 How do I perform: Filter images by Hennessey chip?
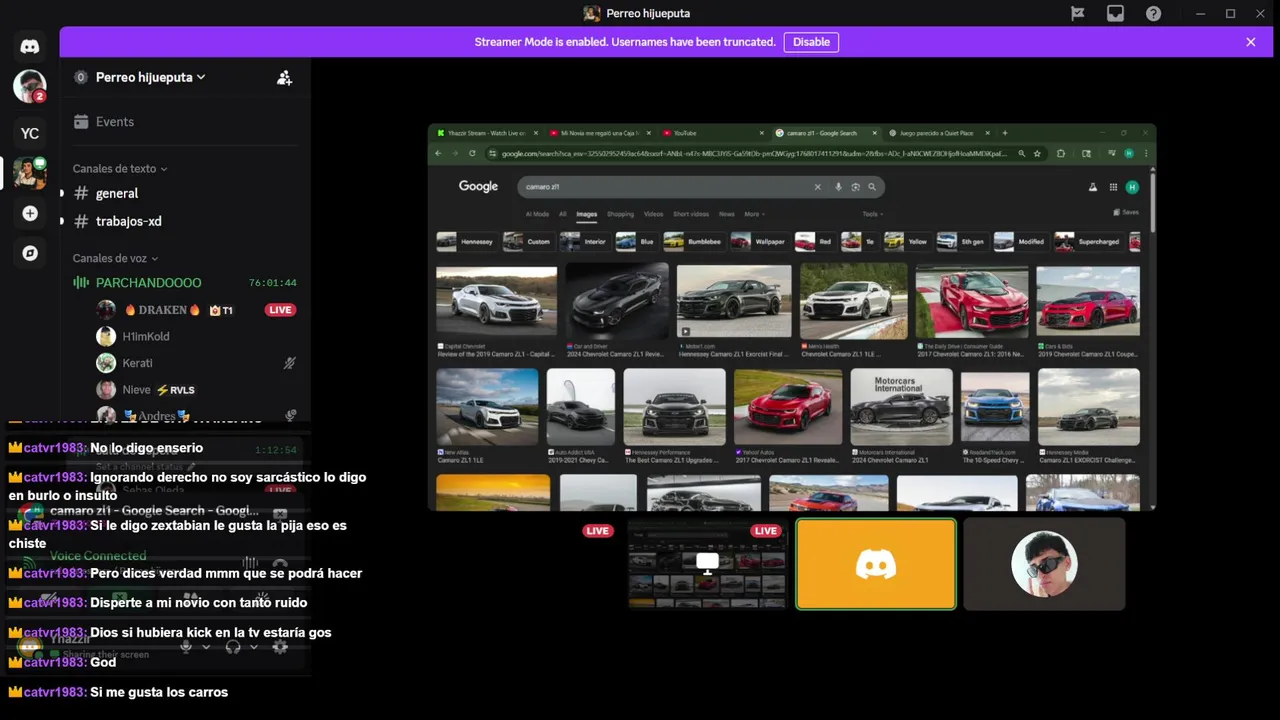coord(465,241)
